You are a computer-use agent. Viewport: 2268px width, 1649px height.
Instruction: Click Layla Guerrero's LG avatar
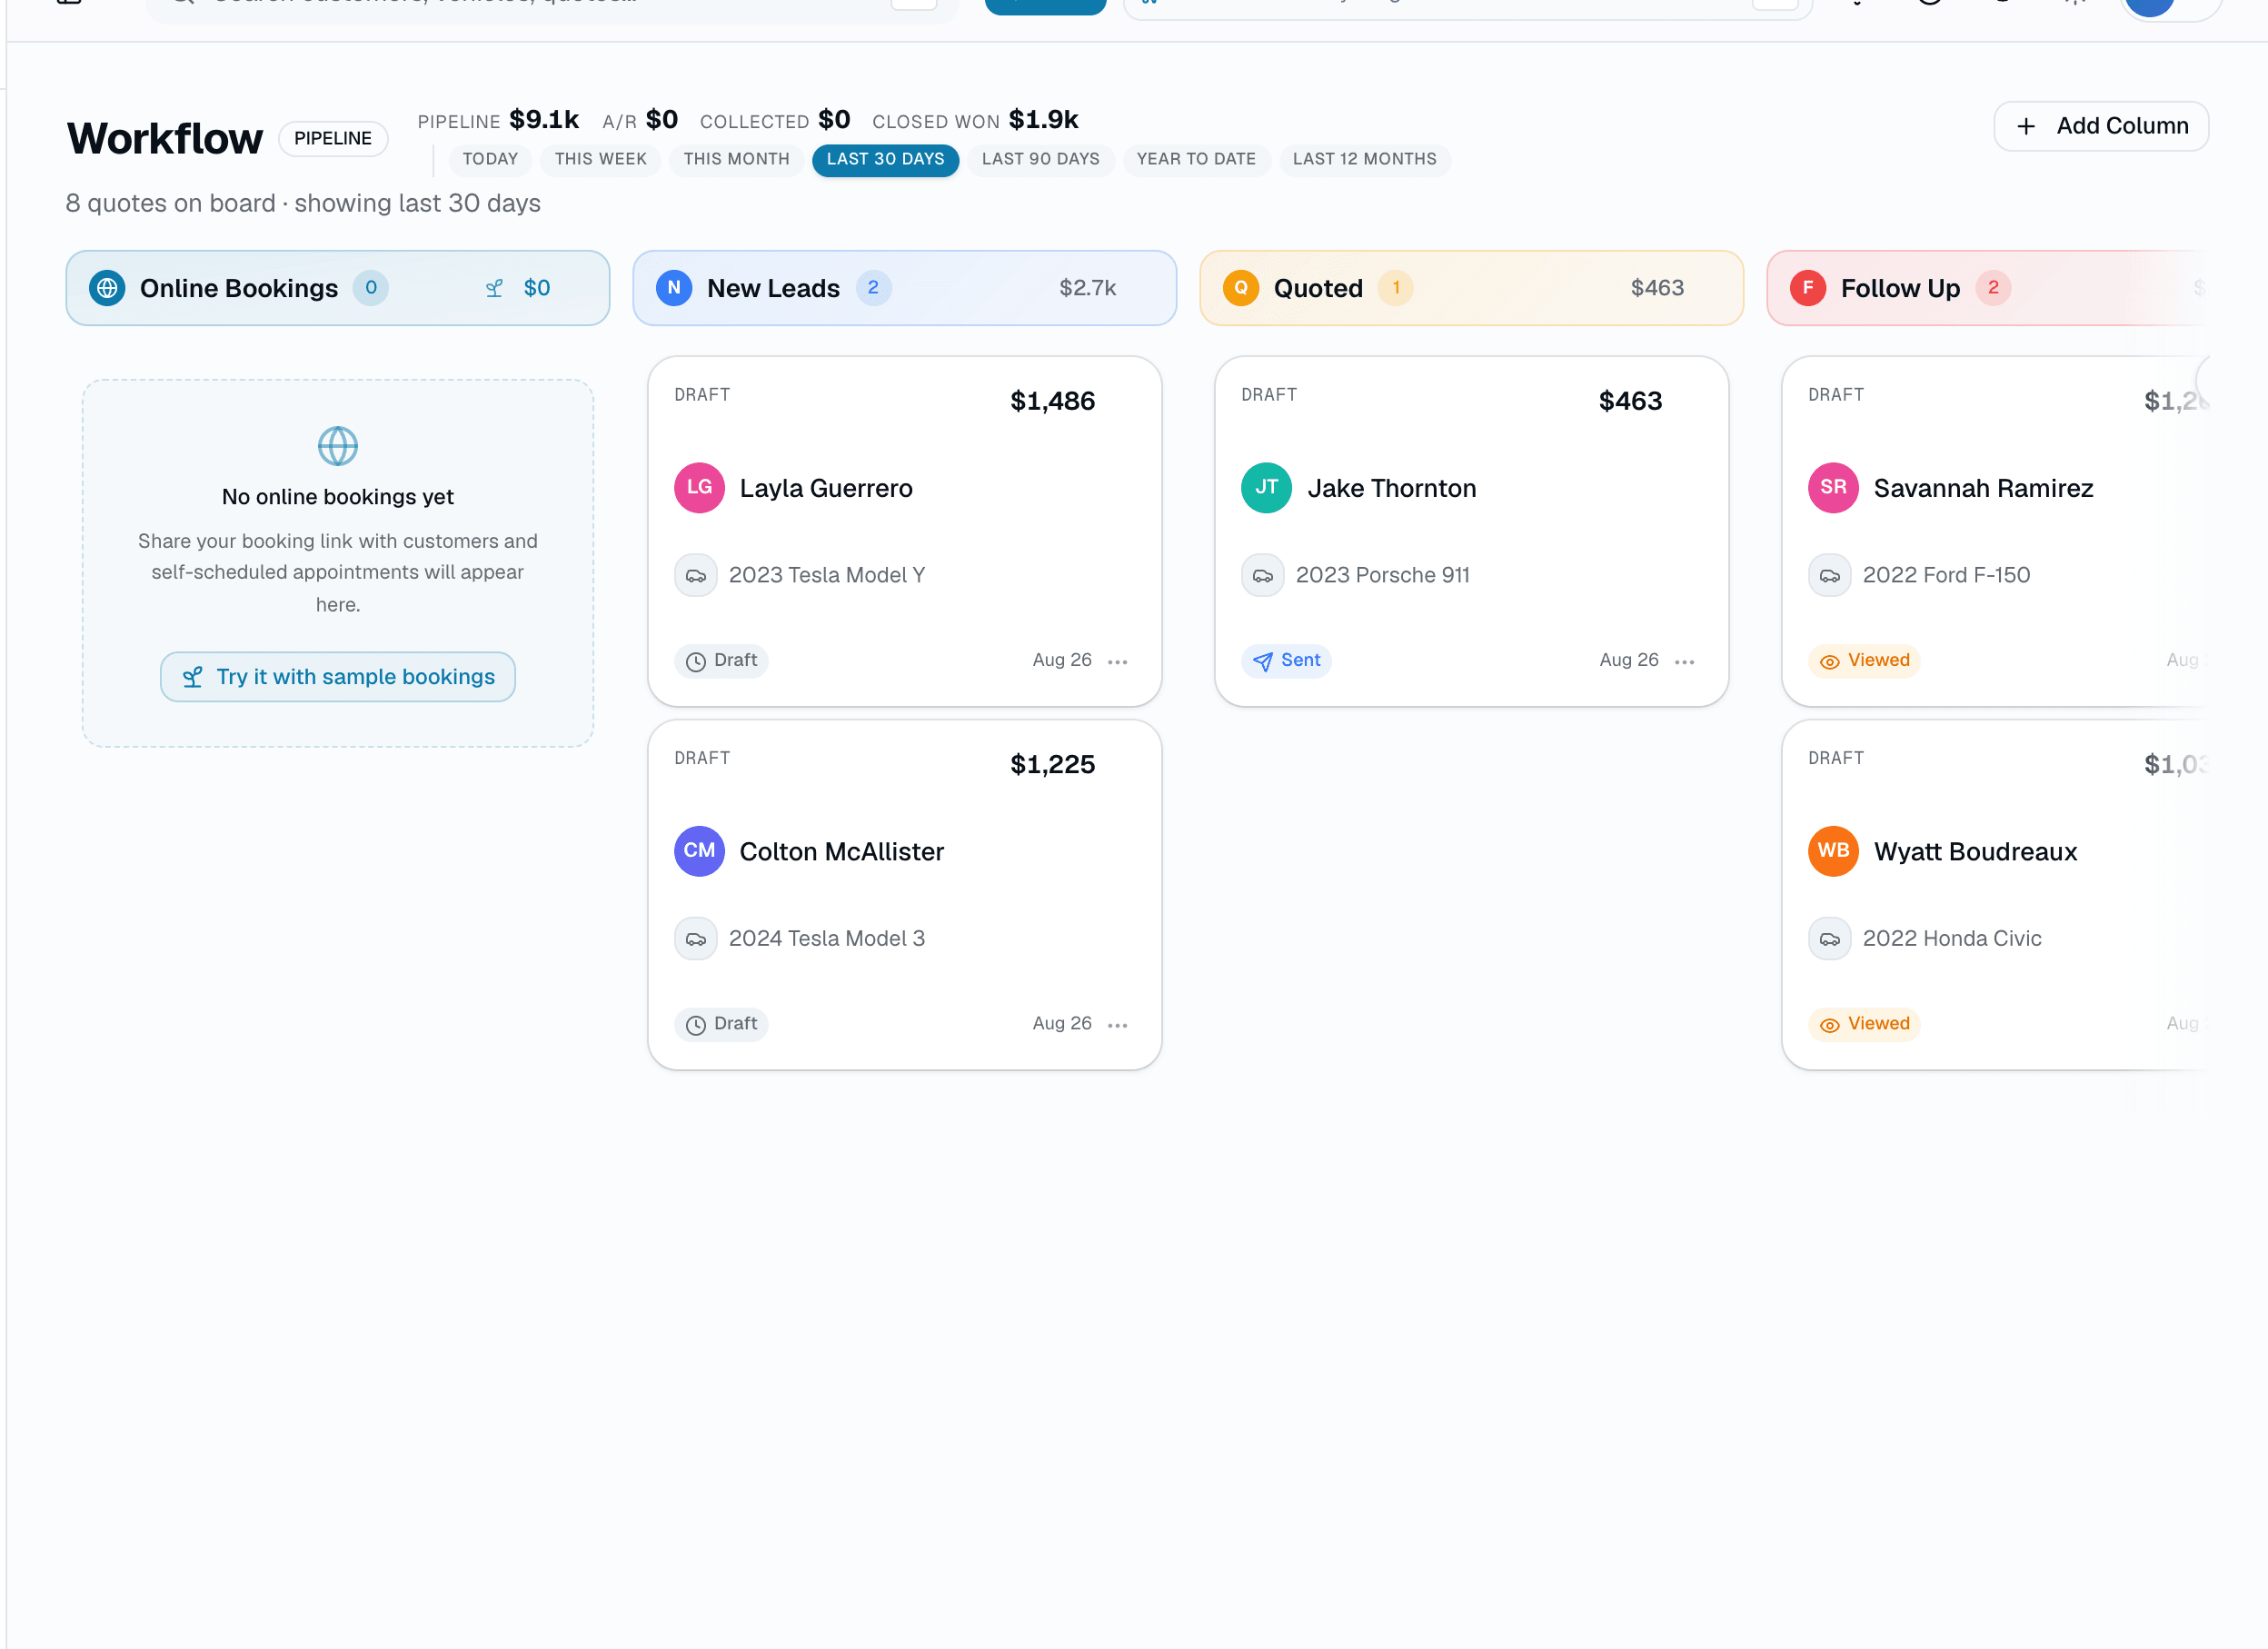click(x=699, y=488)
